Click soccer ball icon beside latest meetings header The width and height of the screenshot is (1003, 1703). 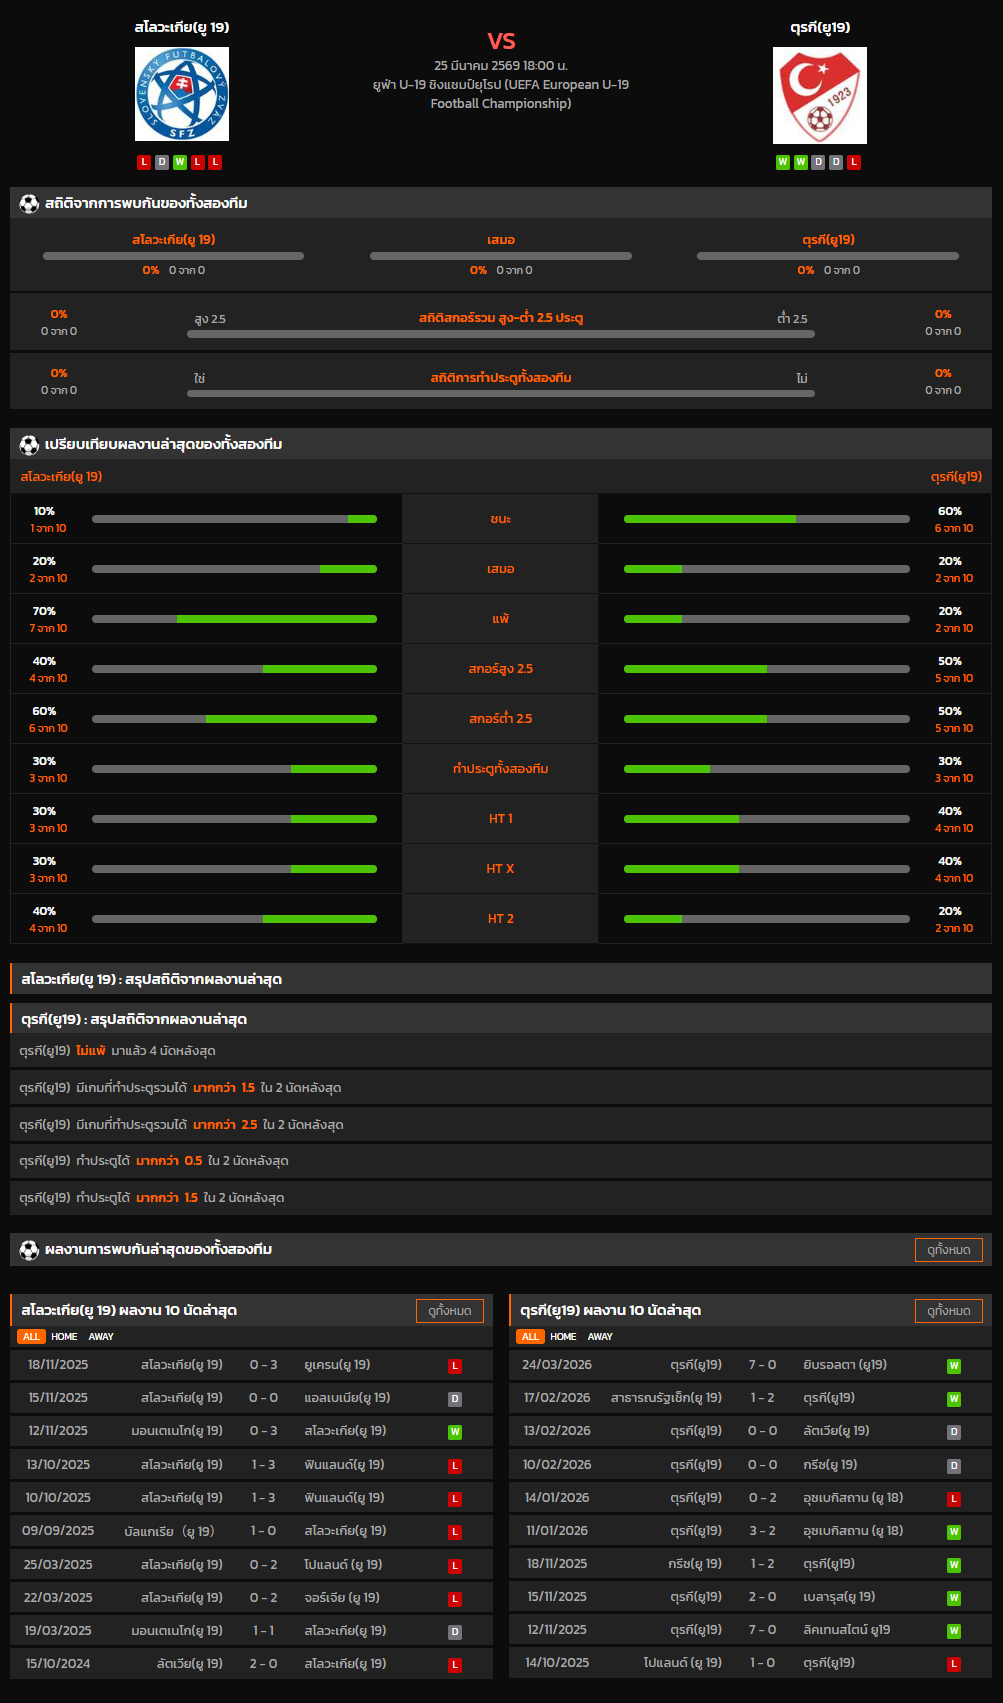[29, 1250]
